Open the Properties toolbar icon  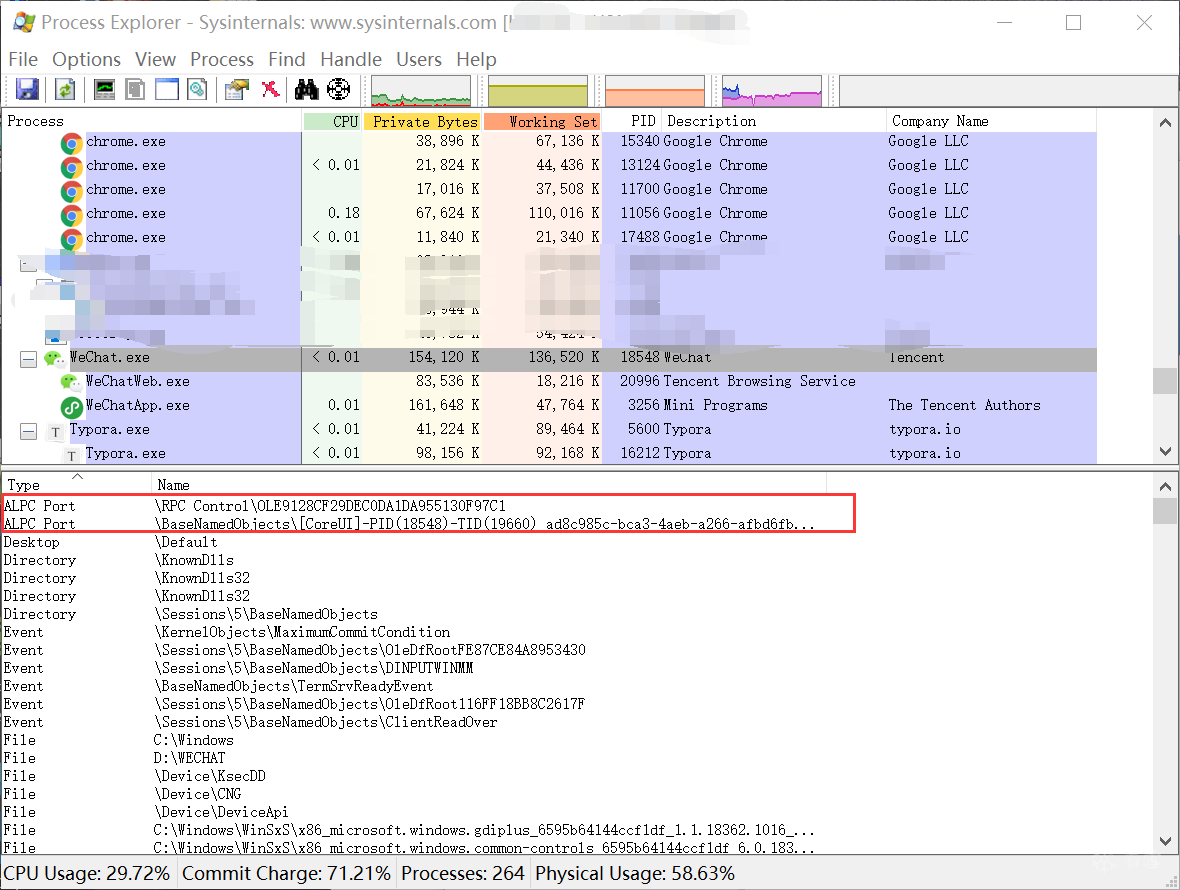(236, 90)
